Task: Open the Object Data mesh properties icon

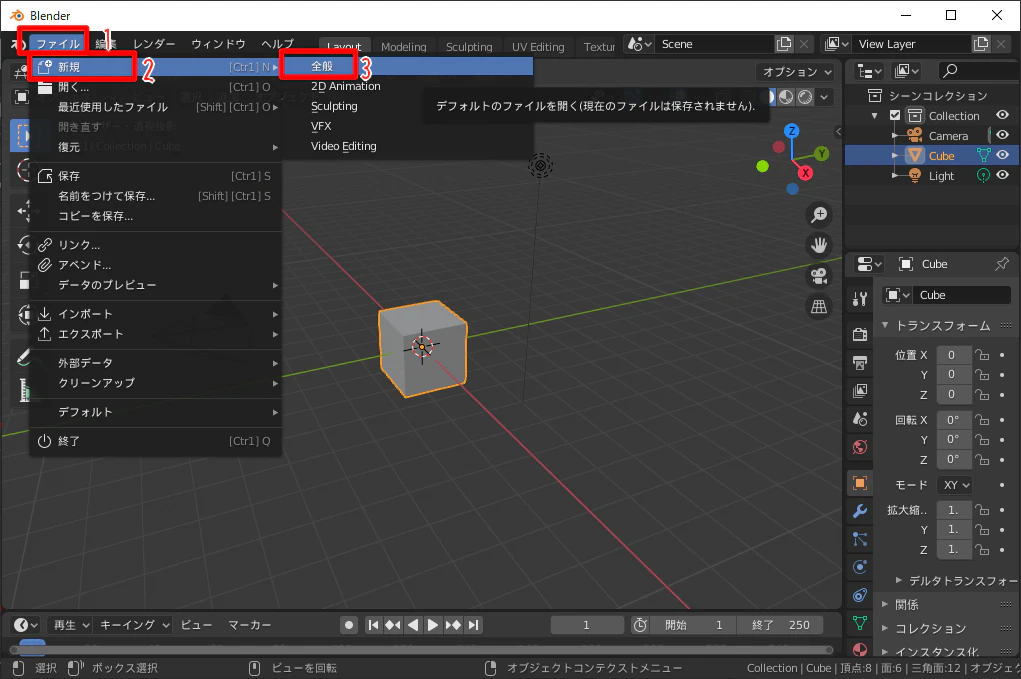Action: [x=860, y=623]
